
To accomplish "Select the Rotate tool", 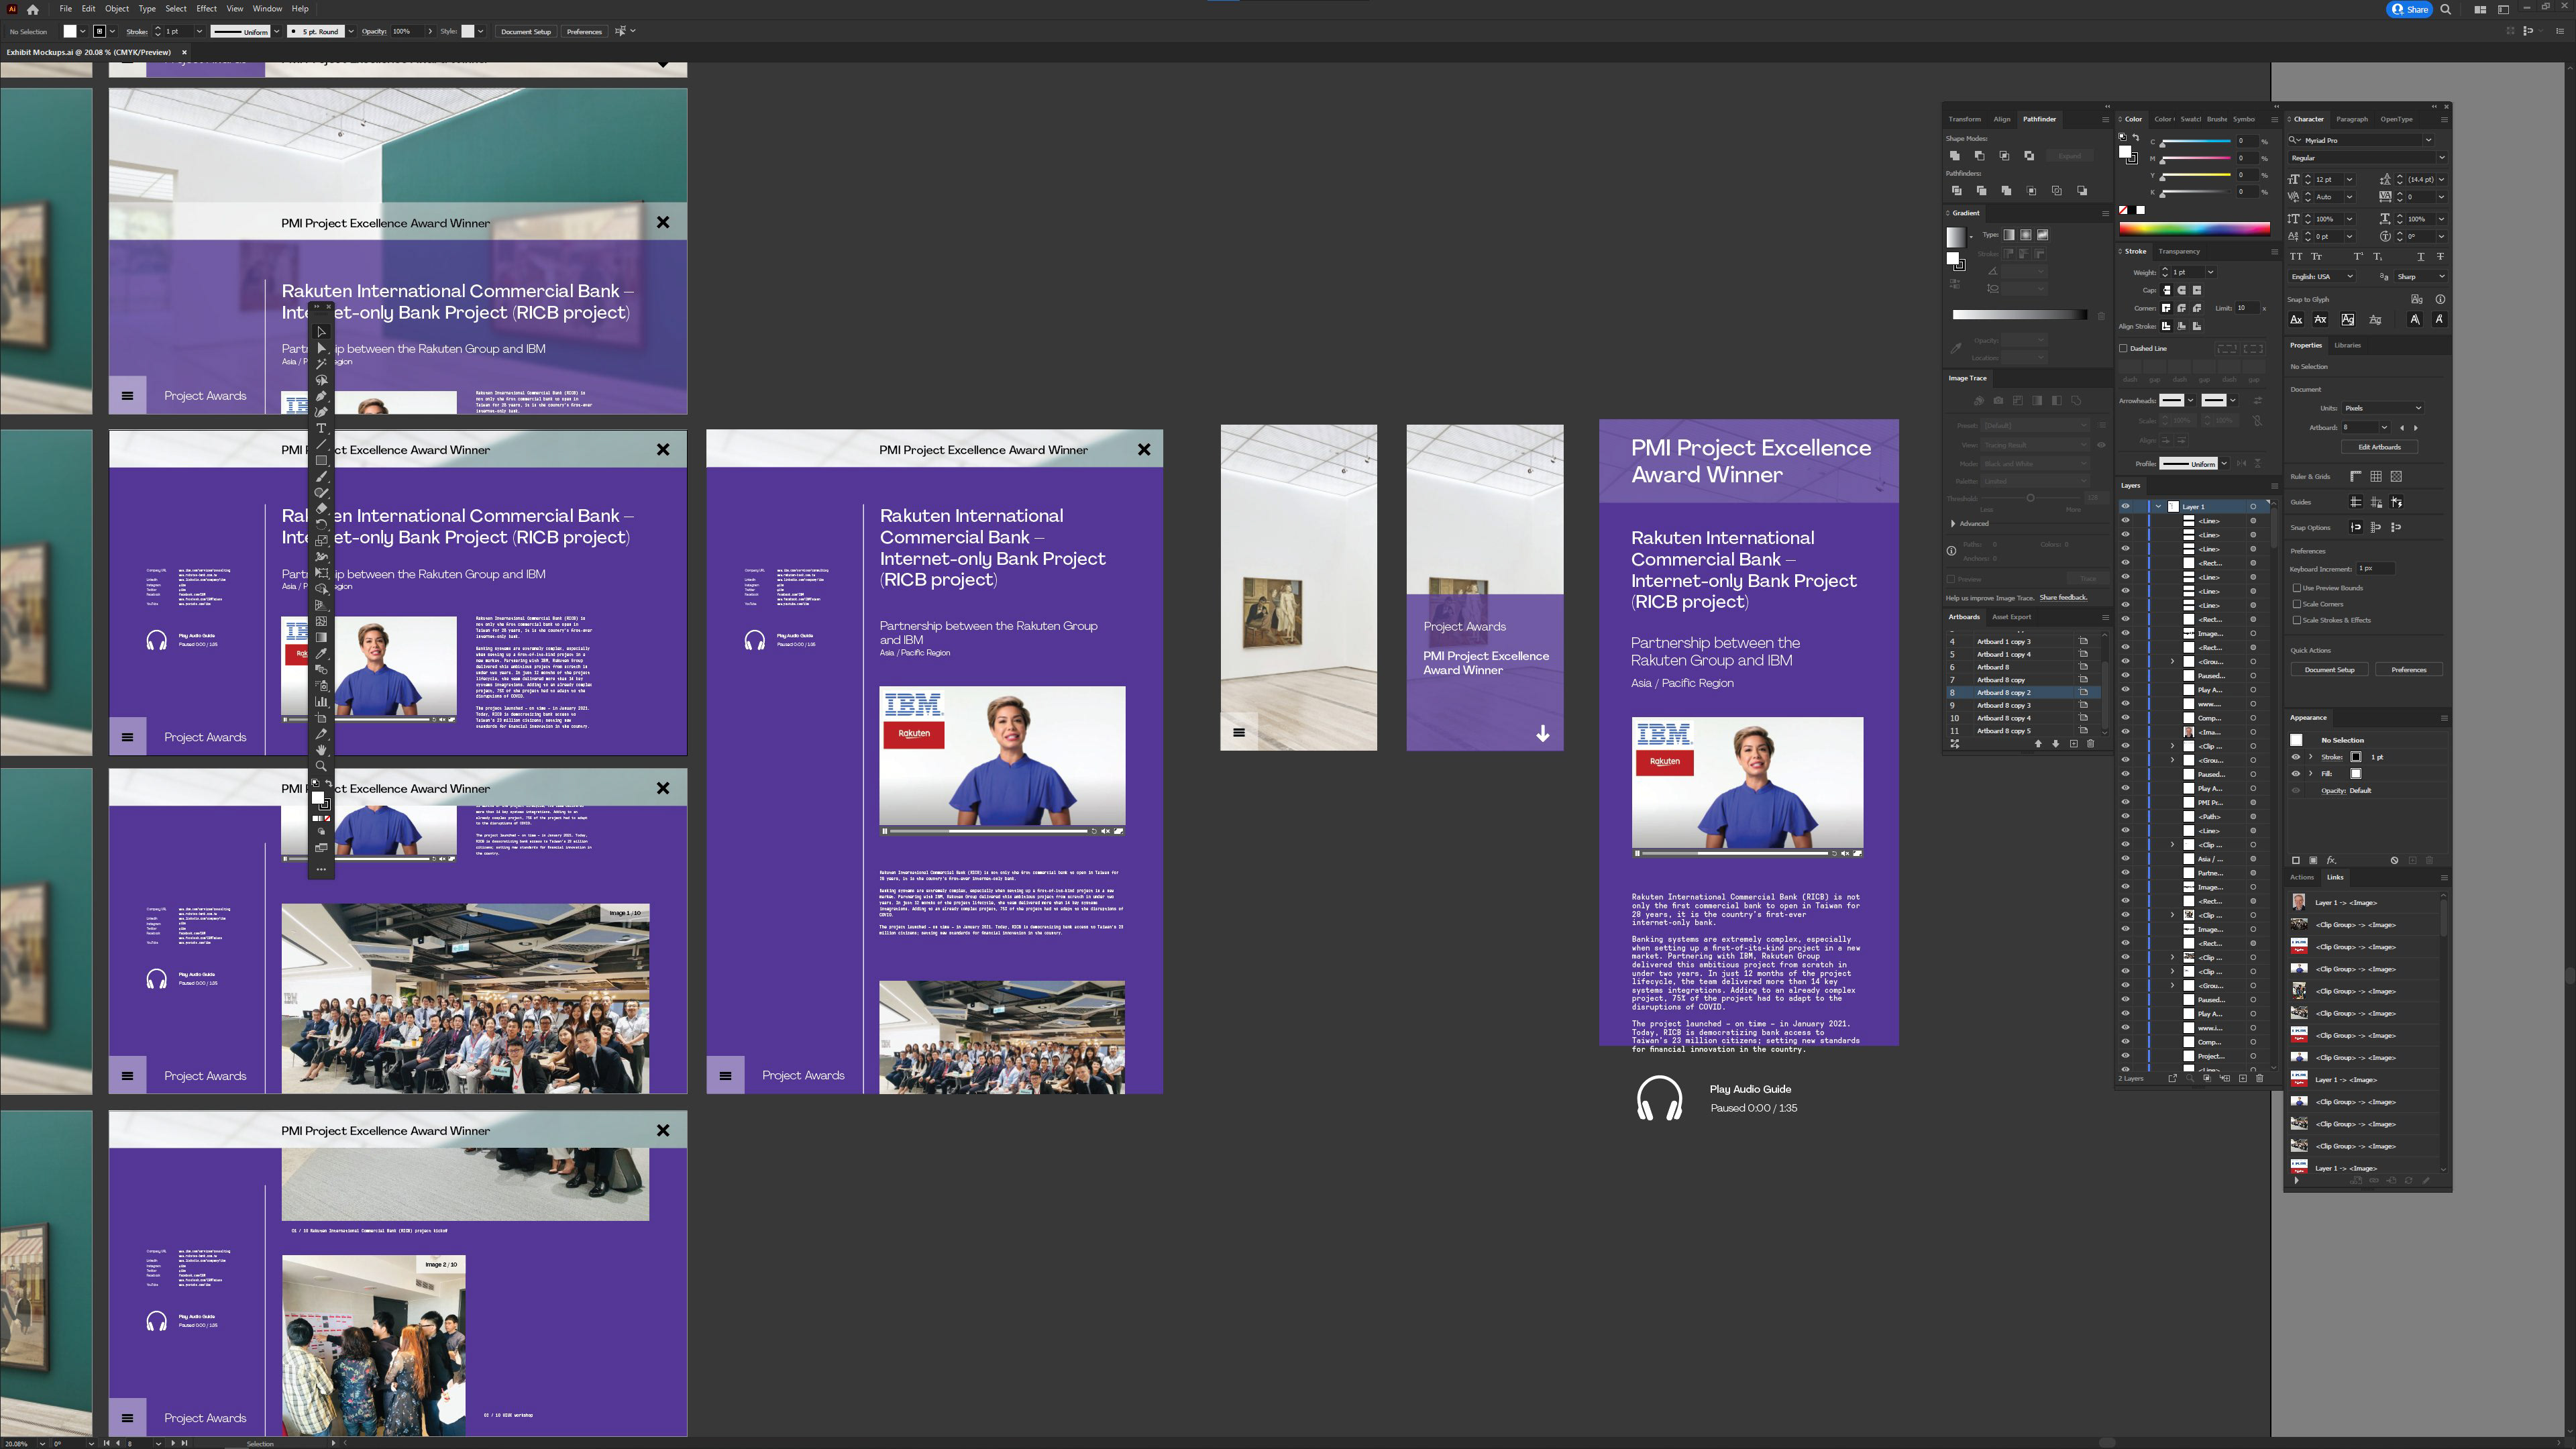I will tap(321, 524).
